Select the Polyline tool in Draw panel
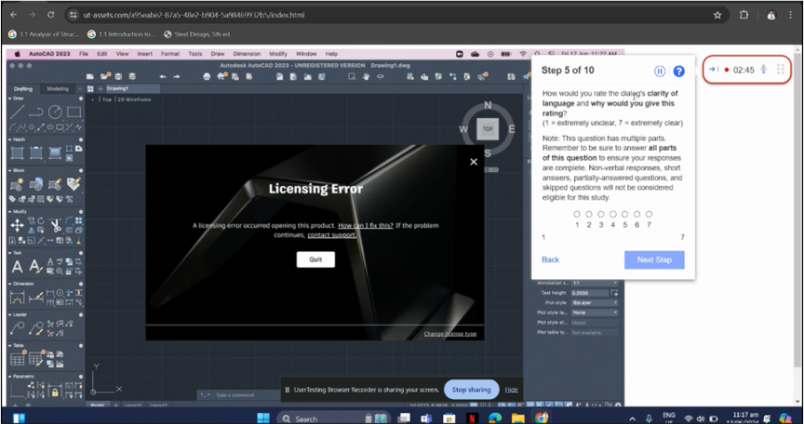Image resolution: width=804 pixels, height=424 pixels. pyautogui.click(x=35, y=111)
